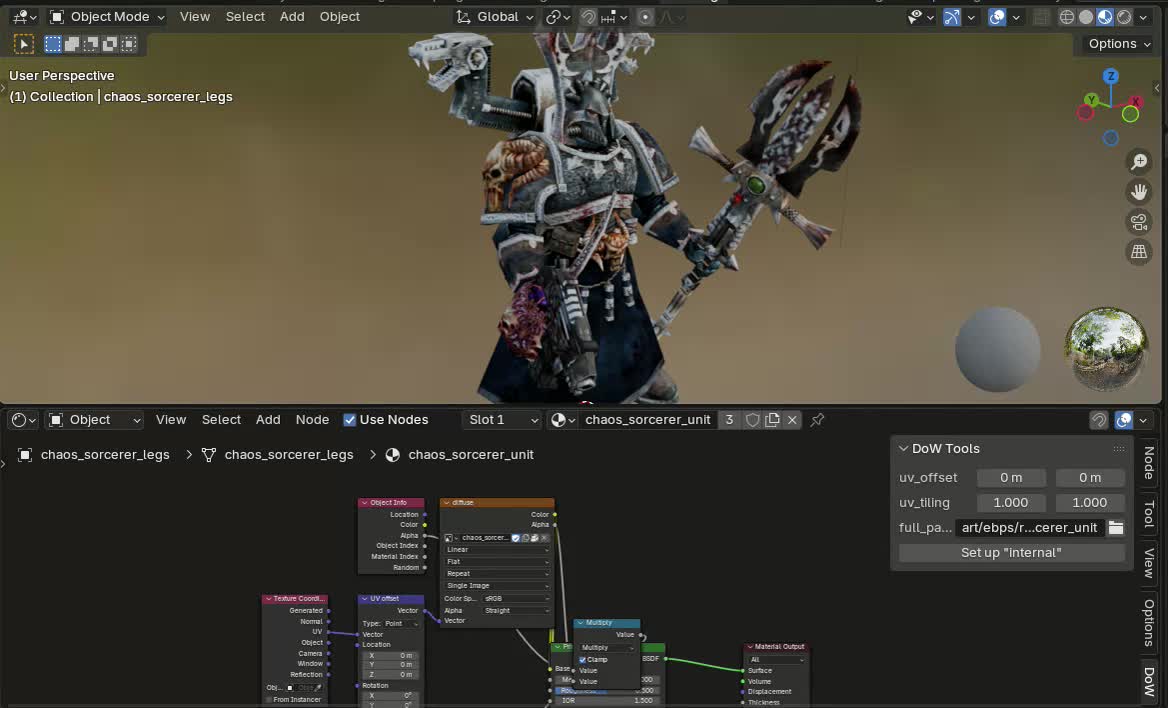Open the snapping options dropdown

tap(615, 16)
